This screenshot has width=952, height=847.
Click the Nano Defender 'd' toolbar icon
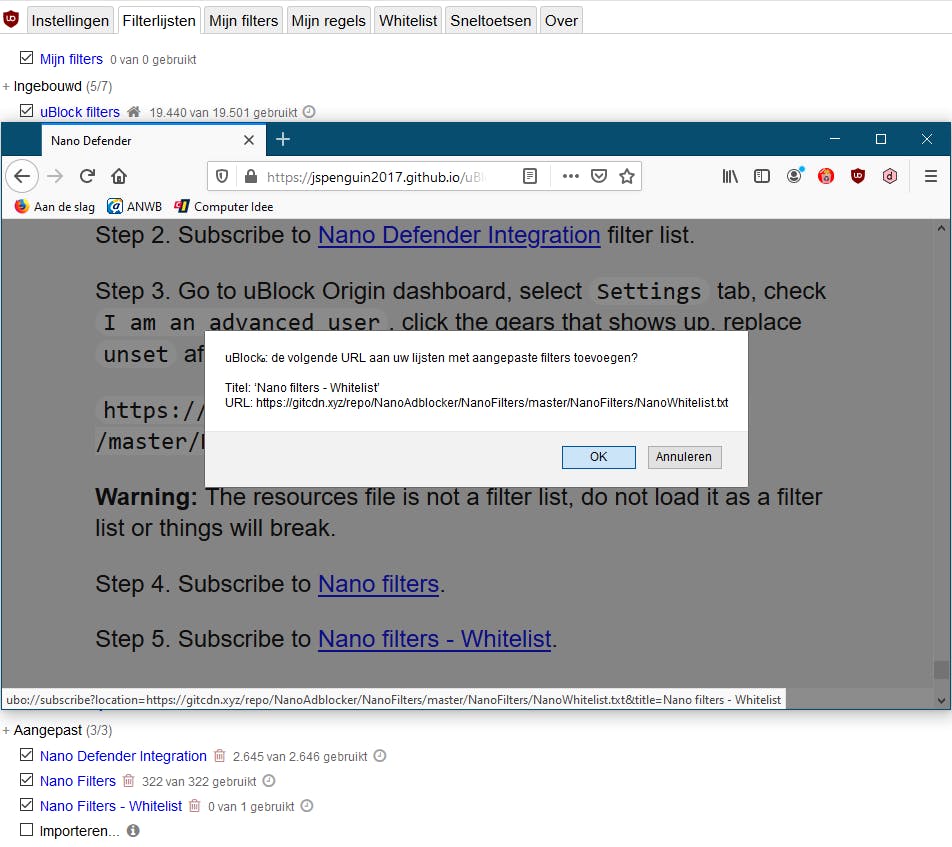[890, 177]
